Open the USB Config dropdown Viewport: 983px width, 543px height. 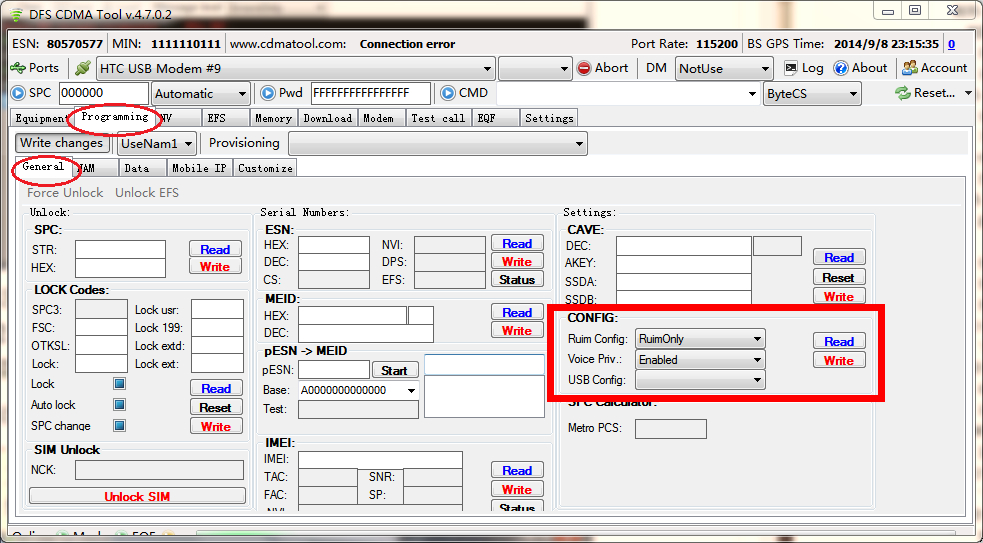pos(700,379)
